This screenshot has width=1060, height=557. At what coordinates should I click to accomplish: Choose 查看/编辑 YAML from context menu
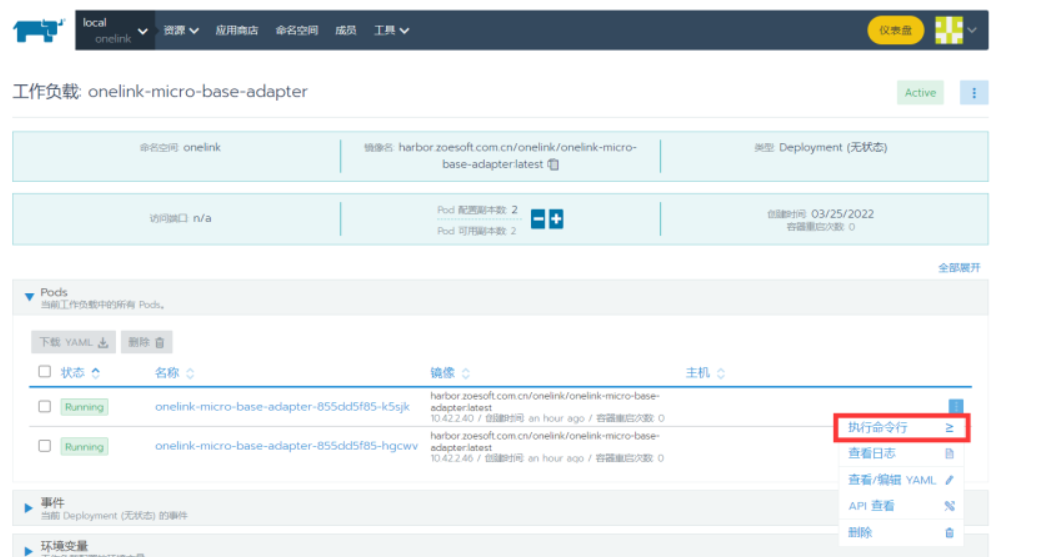[902, 480]
